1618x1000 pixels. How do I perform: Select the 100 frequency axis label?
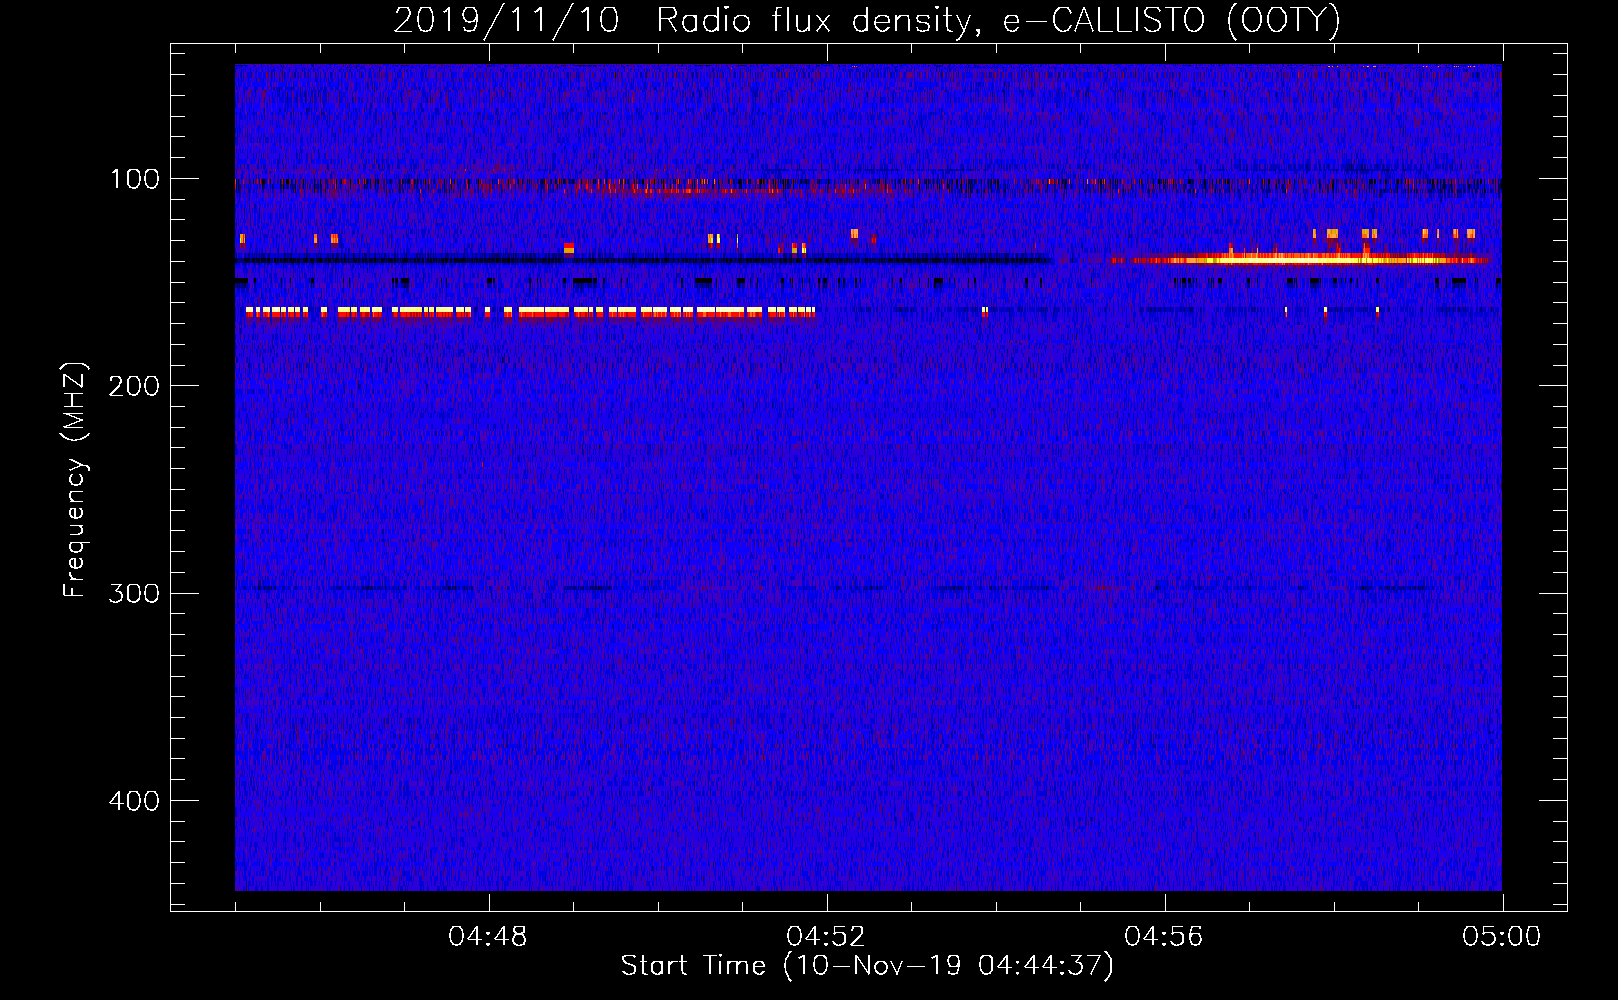135,179
